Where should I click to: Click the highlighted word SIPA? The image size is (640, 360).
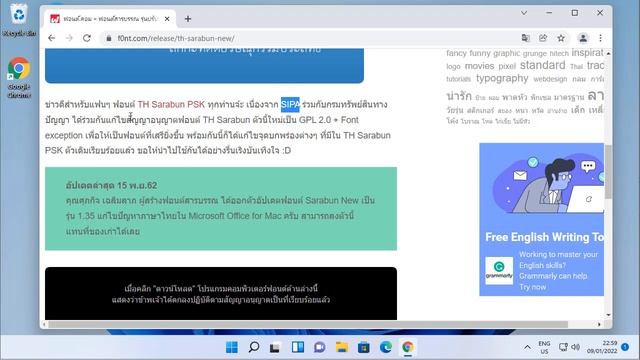click(290, 104)
